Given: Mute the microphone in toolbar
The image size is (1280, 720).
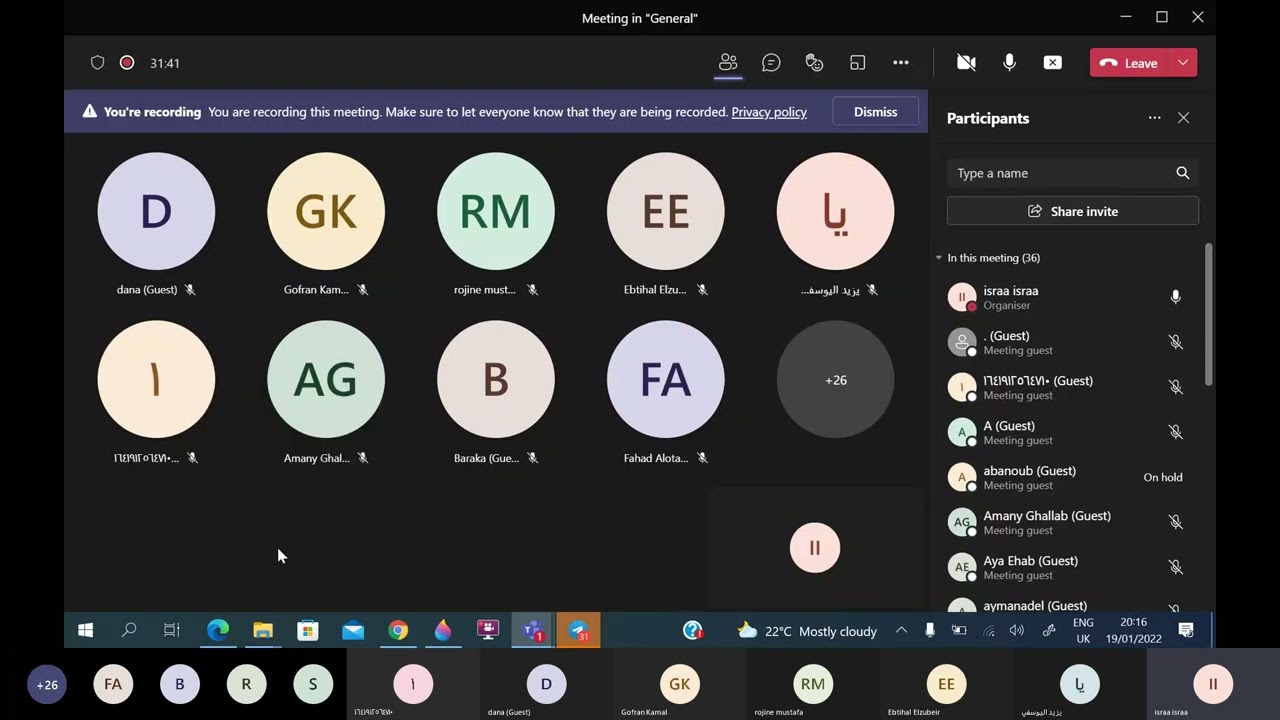Looking at the screenshot, I should tap(1009, 63).
